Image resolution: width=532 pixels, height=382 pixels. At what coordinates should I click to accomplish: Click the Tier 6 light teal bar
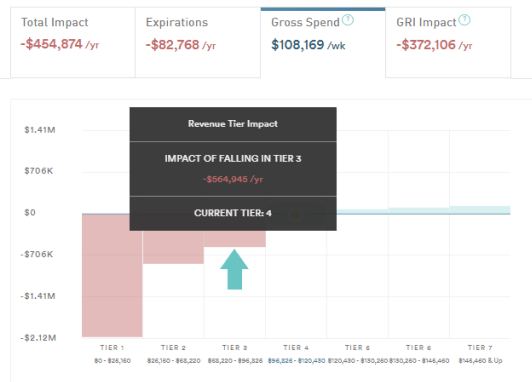tap(419, 211)
